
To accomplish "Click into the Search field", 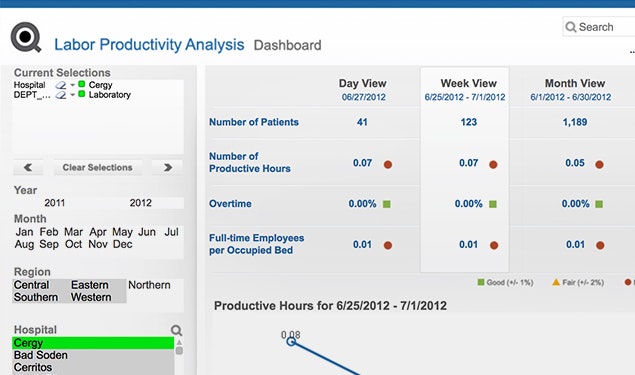I will [599, 27].
